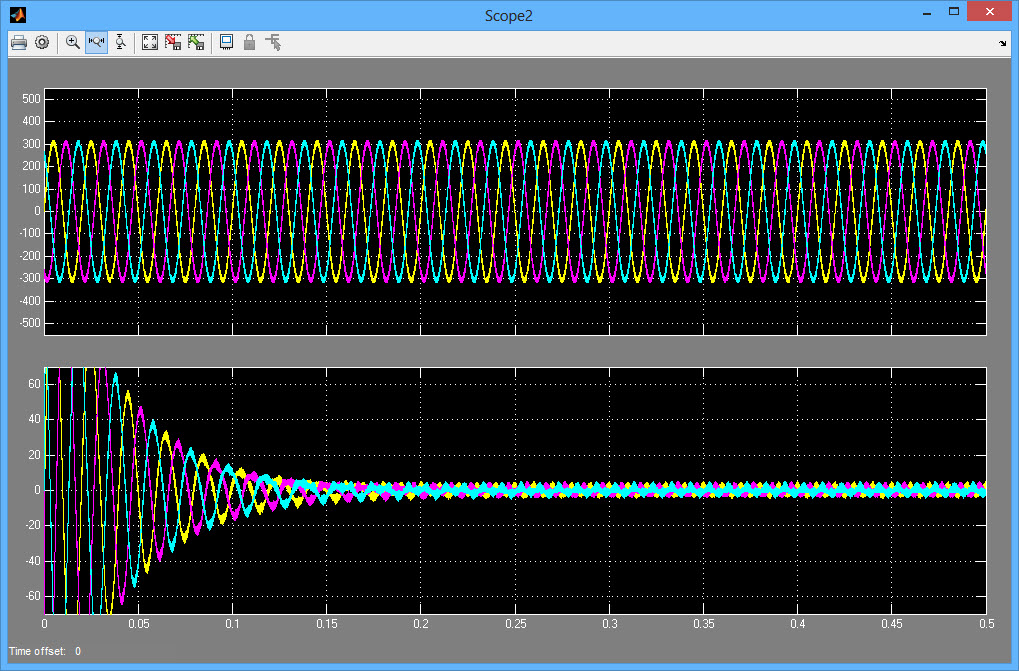The image size is (1019, 671).
Task: Click the -300 label on upper y-axis
Action: coord(29,278)
